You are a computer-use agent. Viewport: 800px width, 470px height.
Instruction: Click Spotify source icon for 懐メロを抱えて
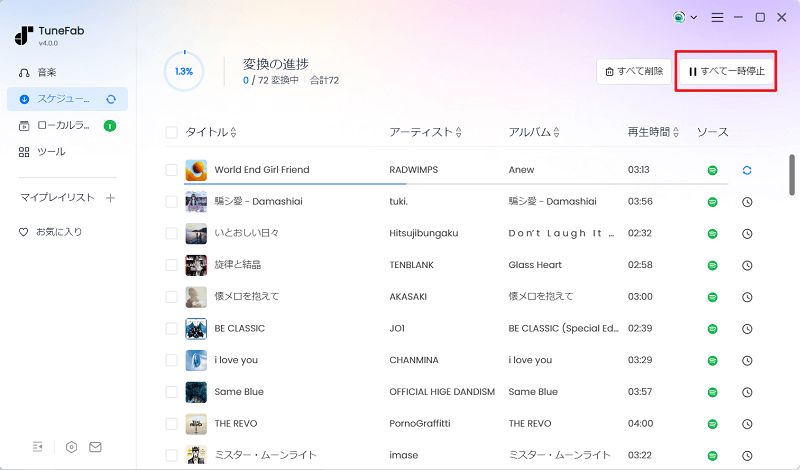(x=713, y=297)
